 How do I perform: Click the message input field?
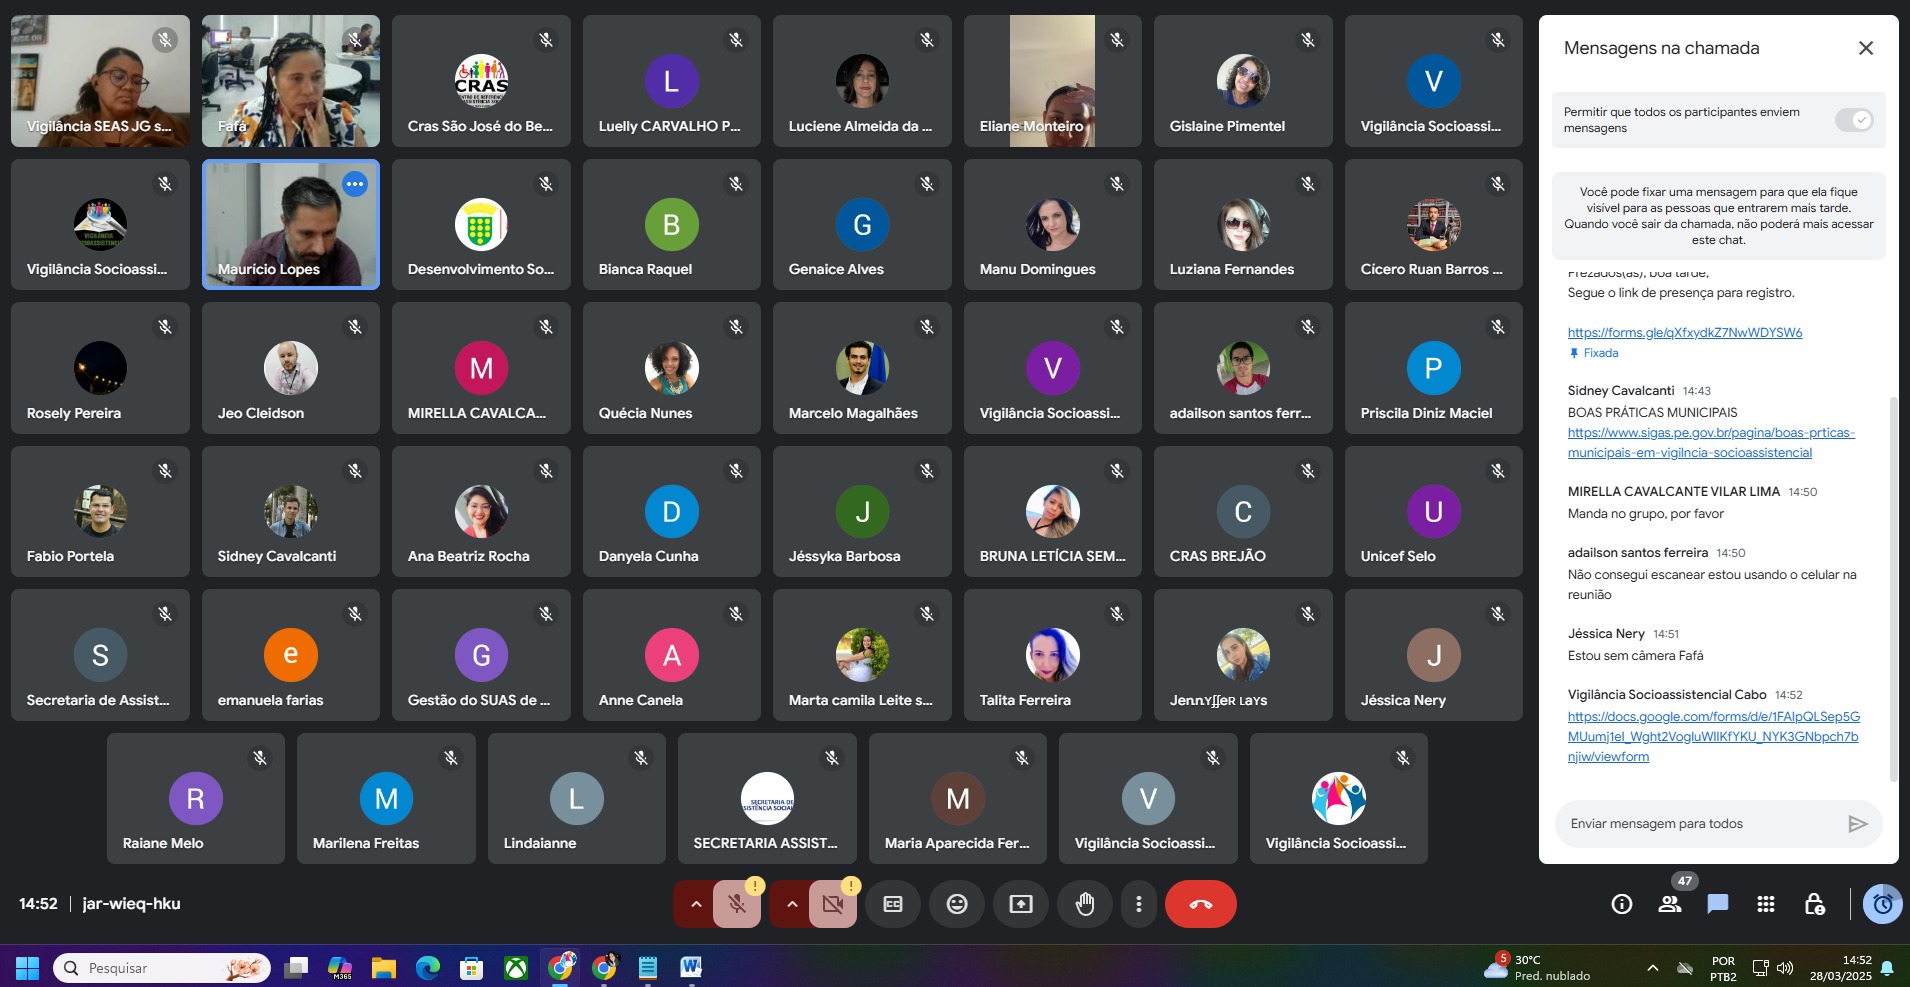click(1700, 824)
